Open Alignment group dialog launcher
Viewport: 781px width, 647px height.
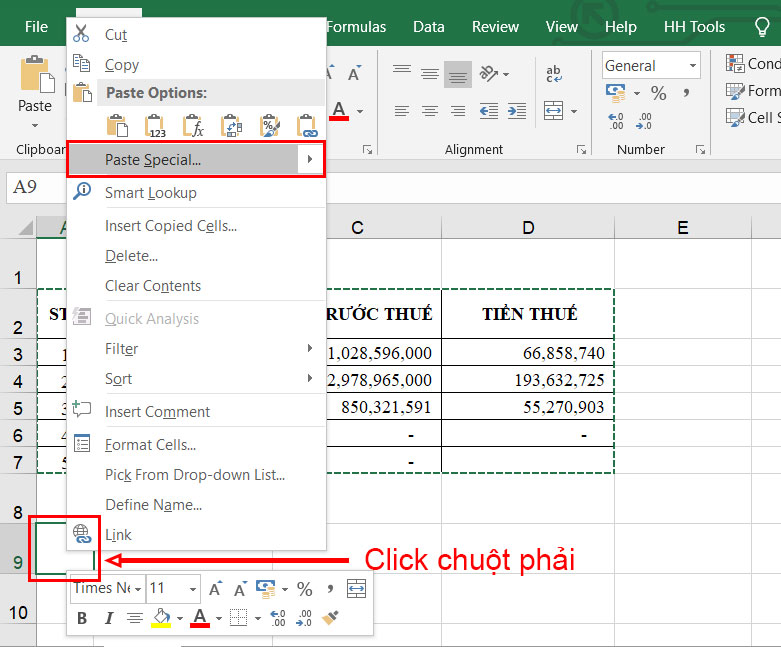581,149
